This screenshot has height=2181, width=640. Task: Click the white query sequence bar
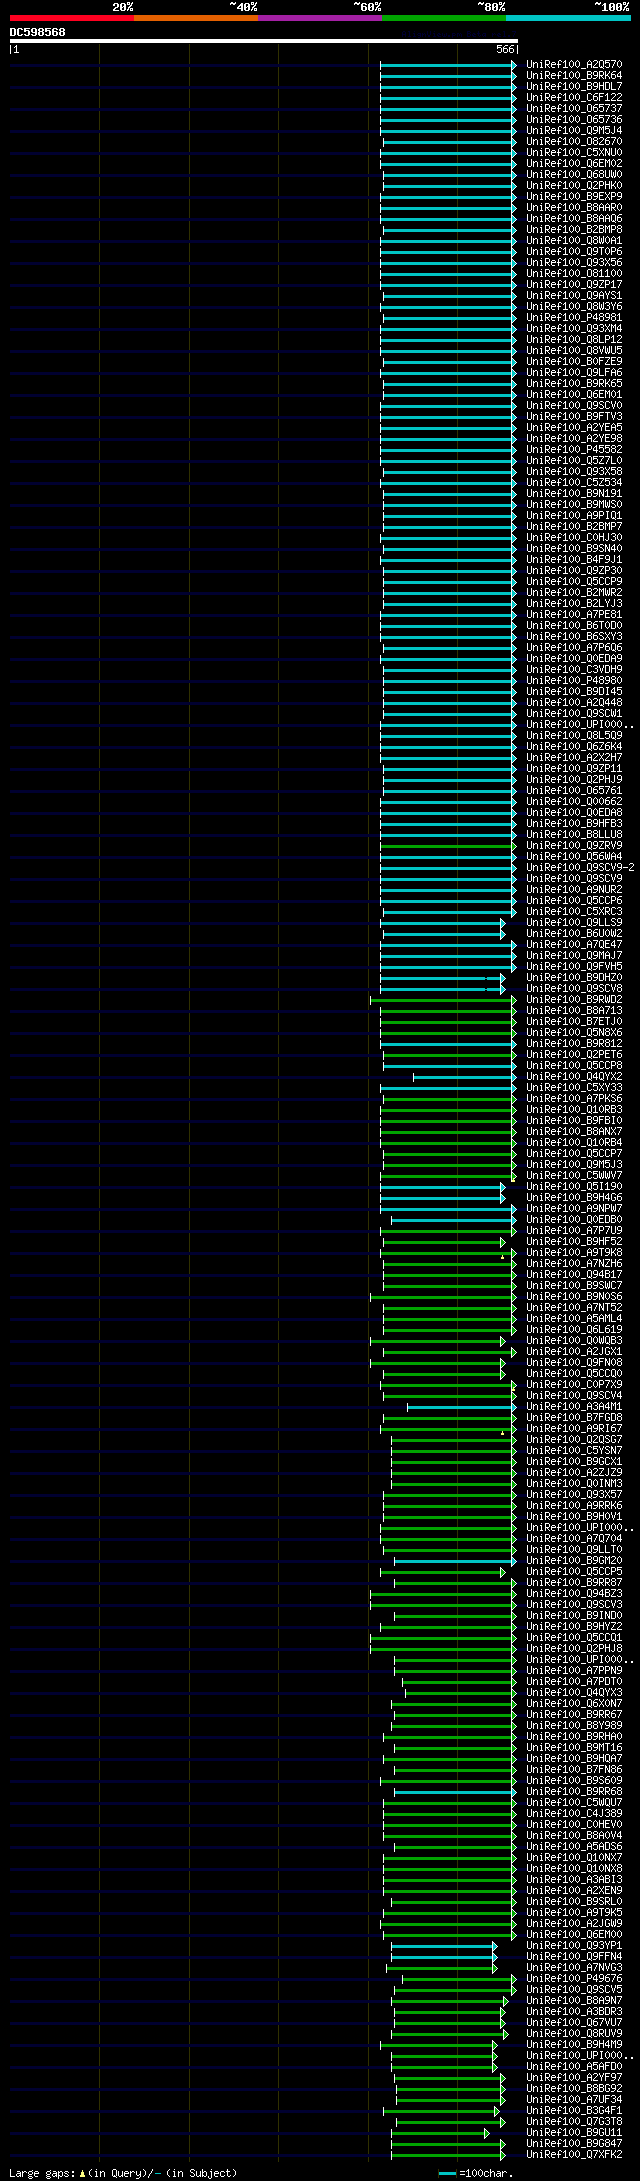[x=263, y=41]
